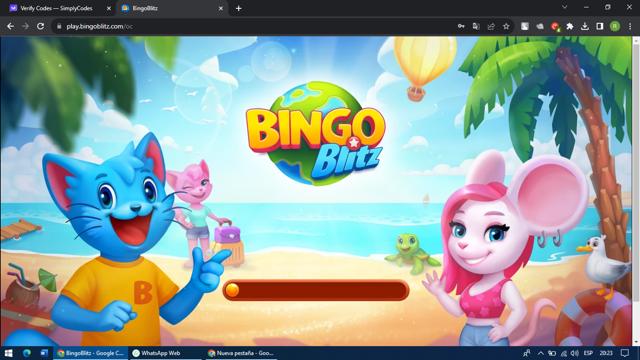The height and width of the screenshot is (360, 640).
Task: Share this page using the share icon
Action: tap(491, 26)
